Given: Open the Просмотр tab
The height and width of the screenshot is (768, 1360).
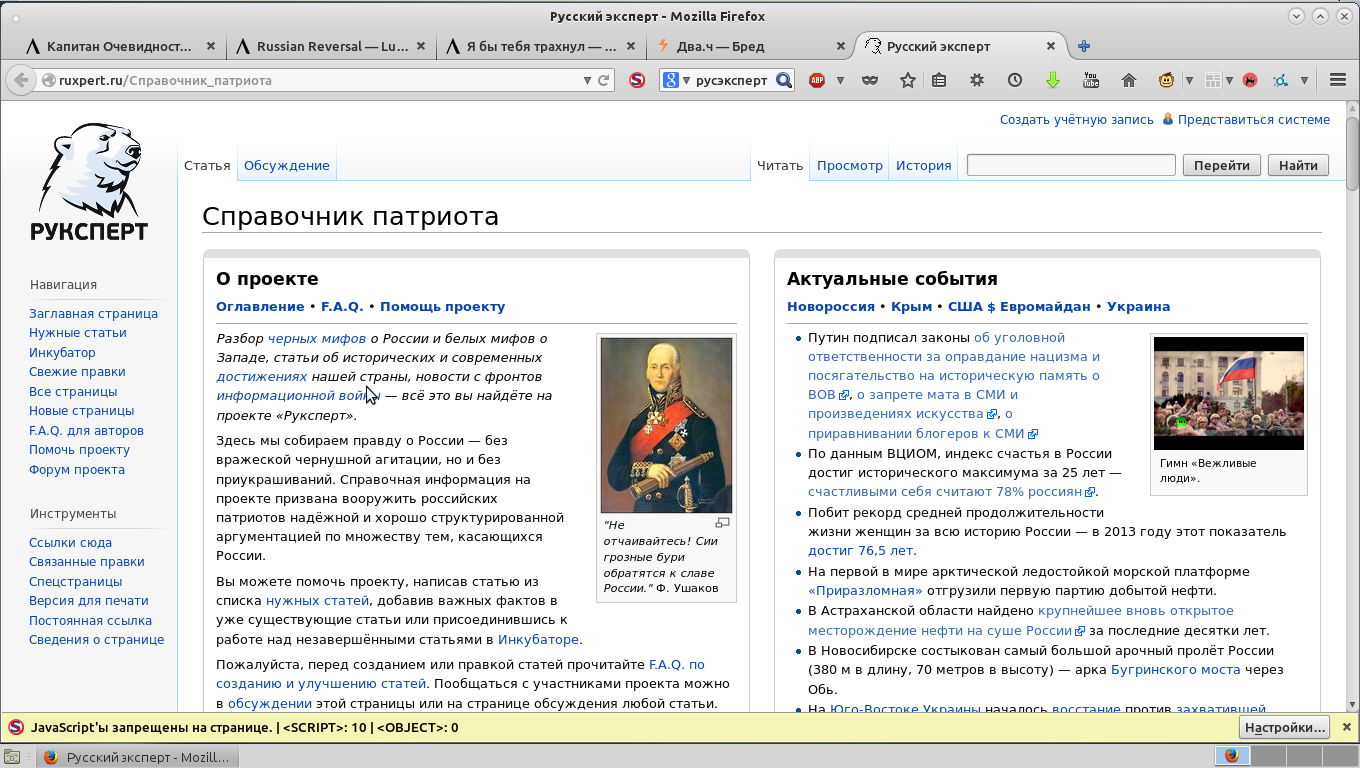Looking at the screenshot, I should click(x=849, y=165).
